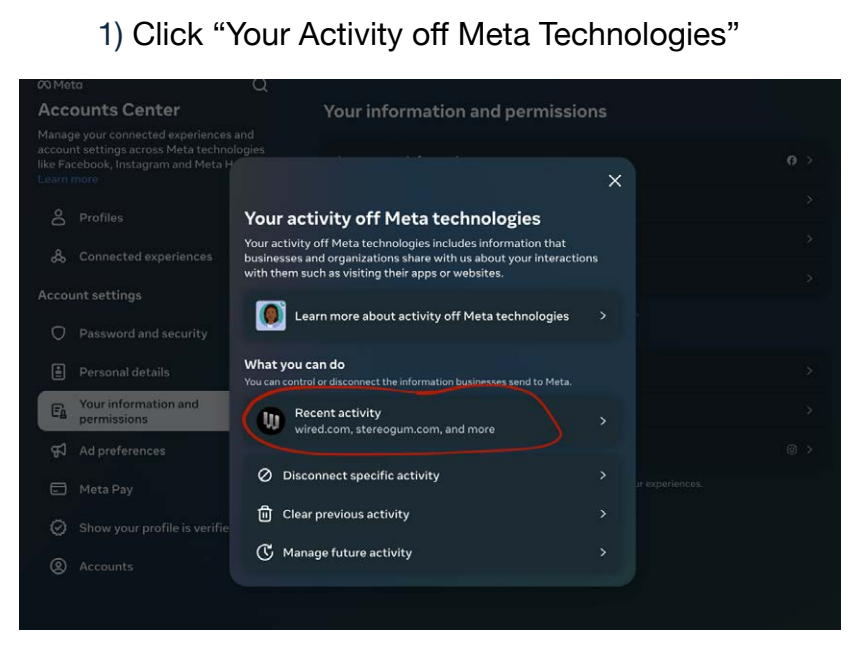Click the Meta Pay card icon
The width and height of the screenshot is (860, 649).
tap(58, 489)
